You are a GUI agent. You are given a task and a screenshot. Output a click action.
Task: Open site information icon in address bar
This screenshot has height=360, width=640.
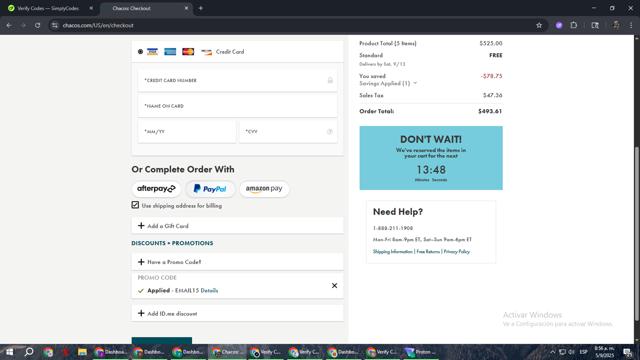pyautogui.click(x=55, y=25)
